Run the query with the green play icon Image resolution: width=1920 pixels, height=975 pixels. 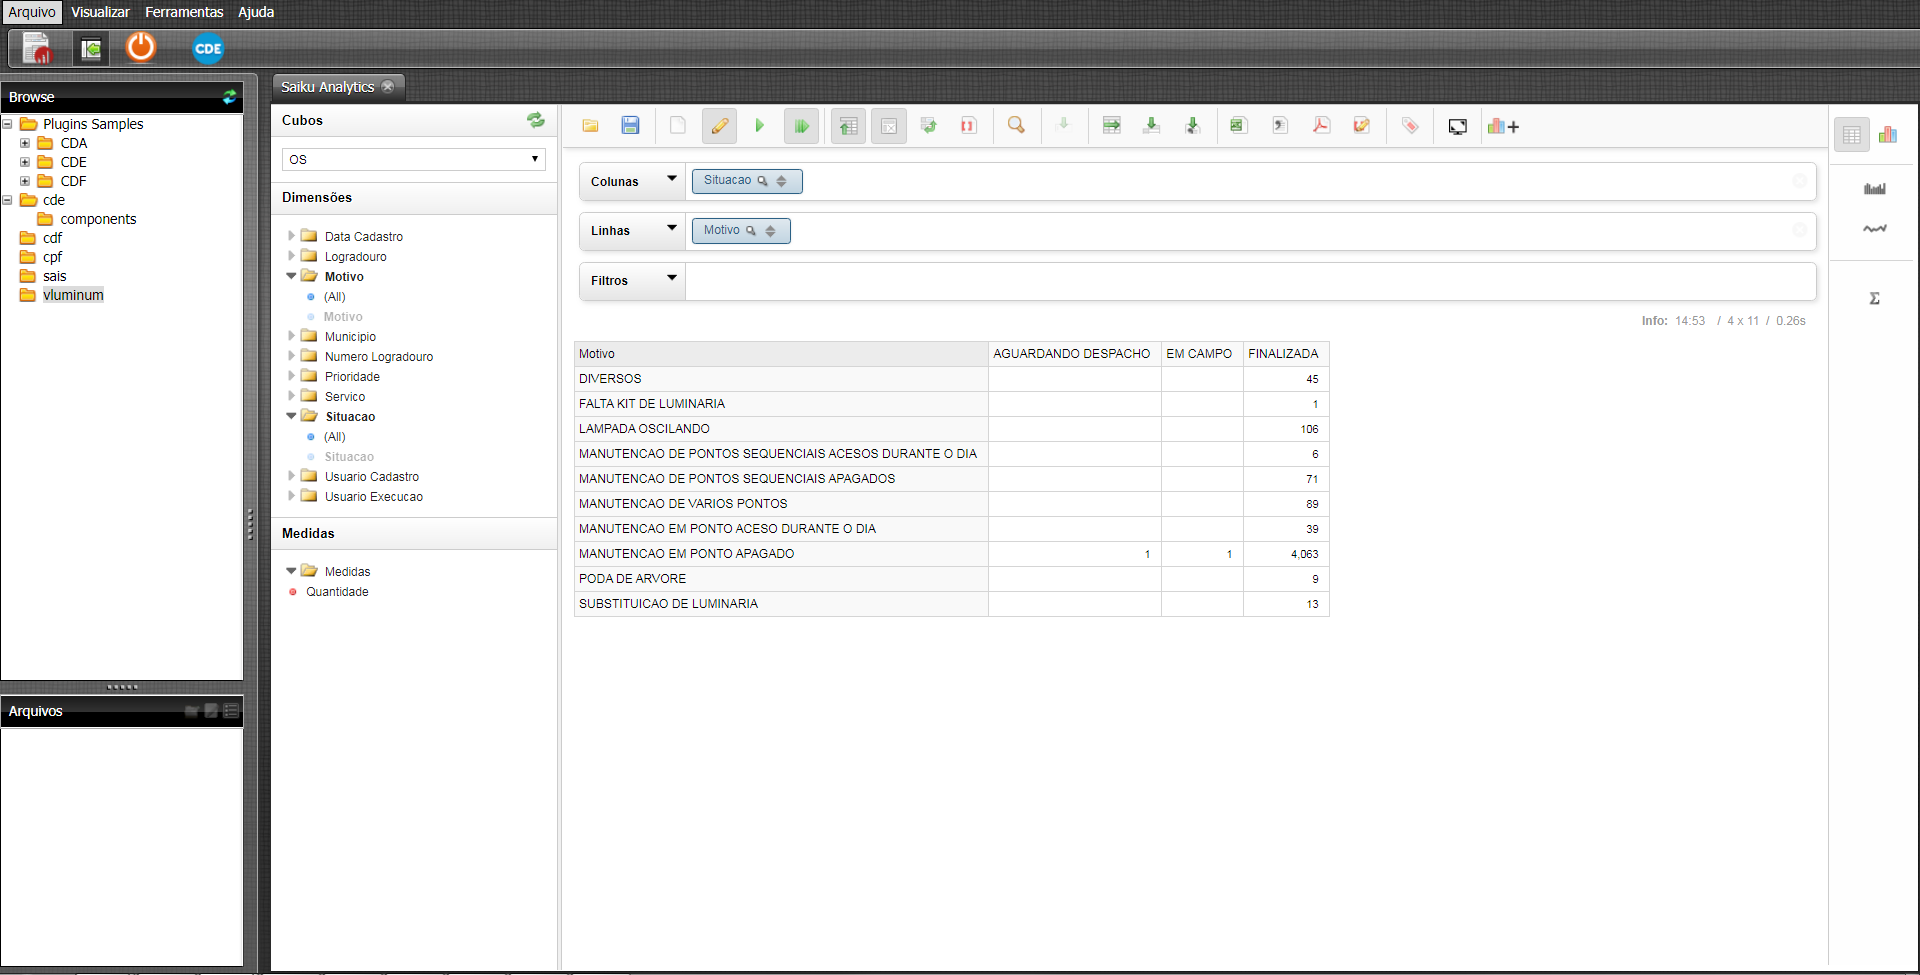click(760, 126)
